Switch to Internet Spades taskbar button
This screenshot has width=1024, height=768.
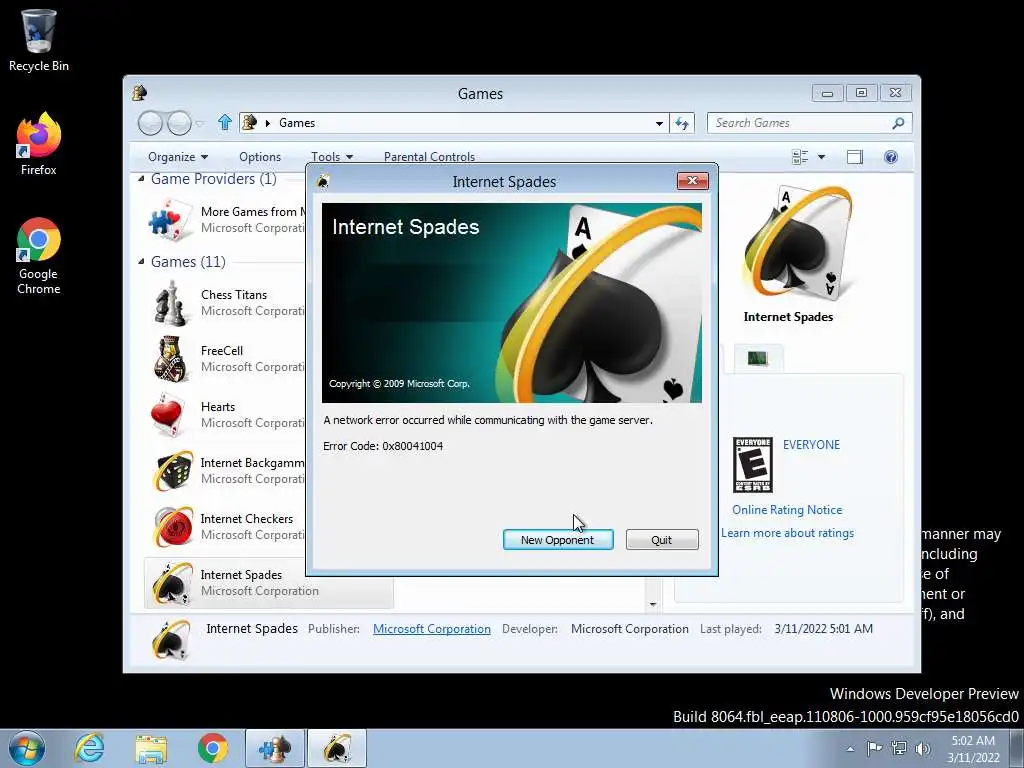[x=337, y=748]
